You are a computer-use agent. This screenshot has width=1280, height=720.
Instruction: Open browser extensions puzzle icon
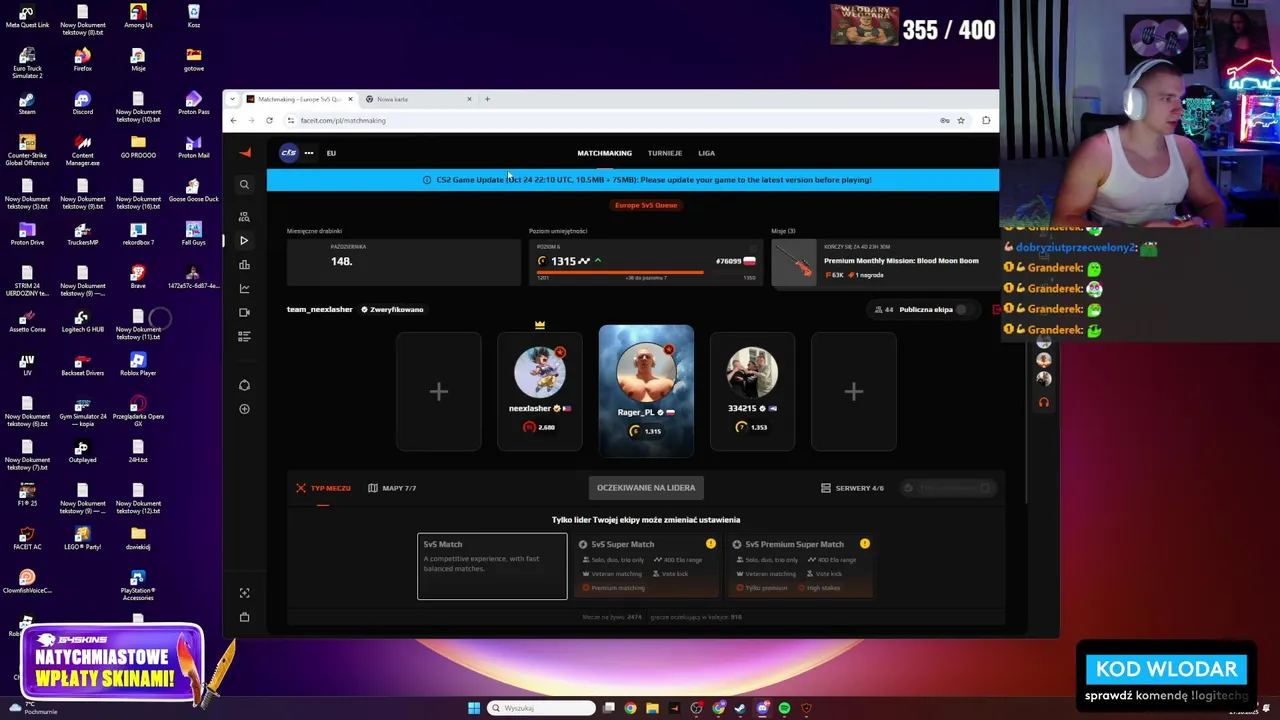click(986, 120)
